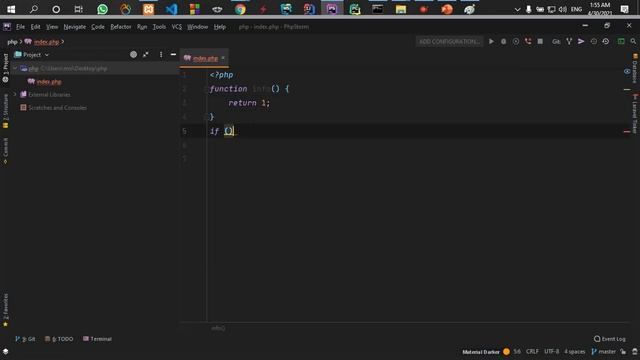Click the orange Material theme circle in status bar
Image resolution: width=640 pixels, height=360 pixels.
tap(507, 351)
